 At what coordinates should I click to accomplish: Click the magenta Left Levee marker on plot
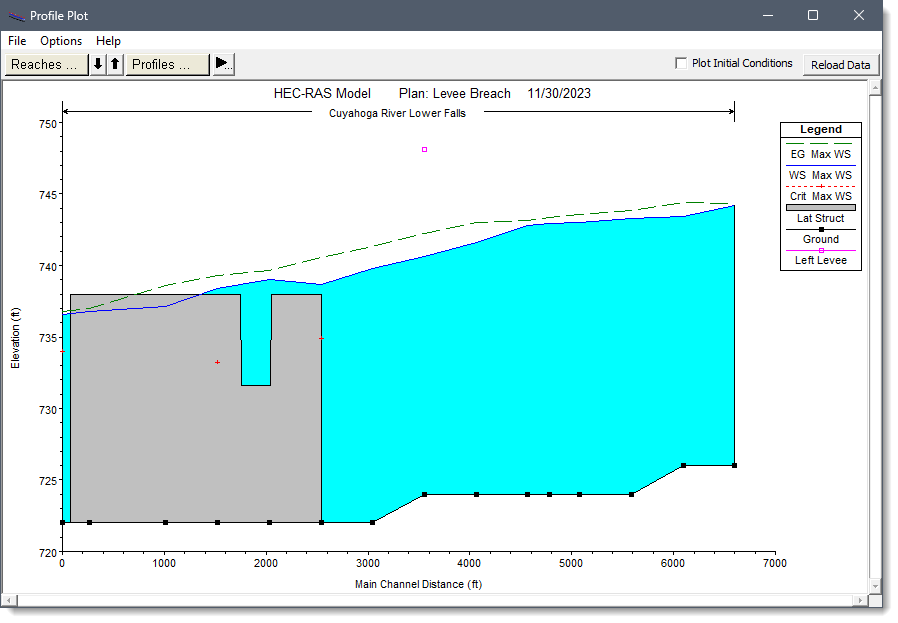(424, 148)
